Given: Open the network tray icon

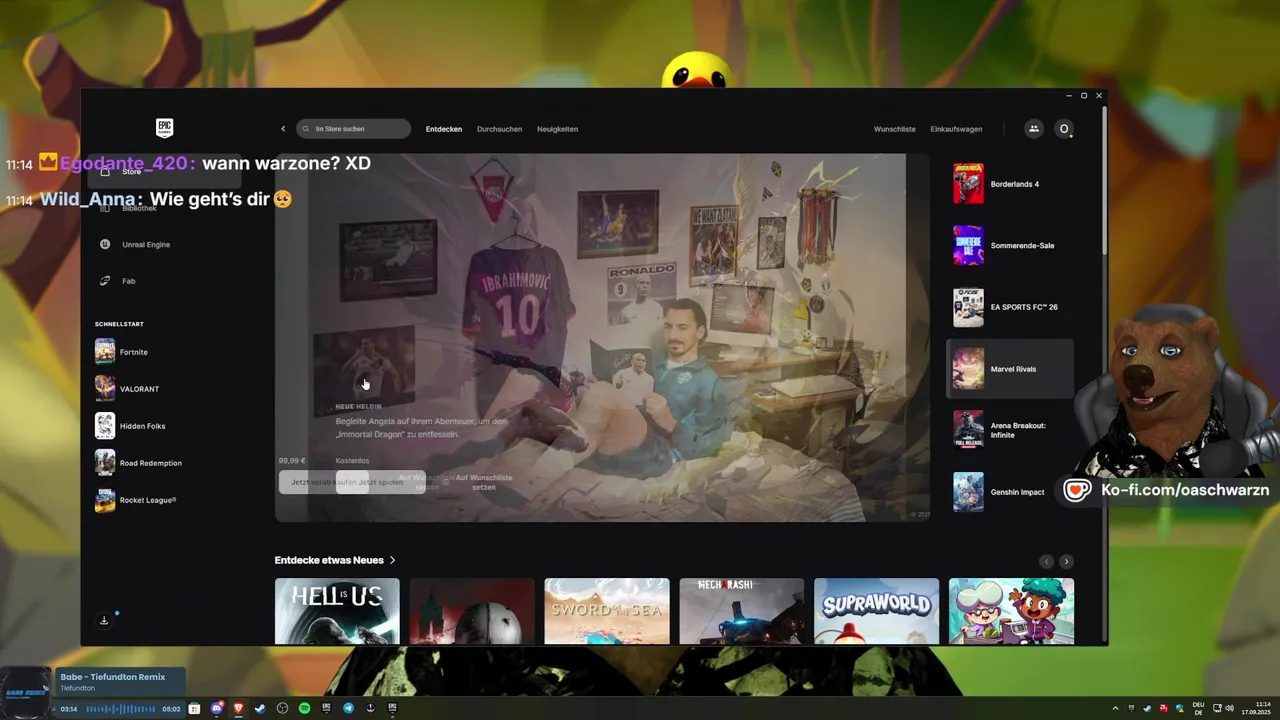Looking at the screenshot, I should (x=1217, y=709).
